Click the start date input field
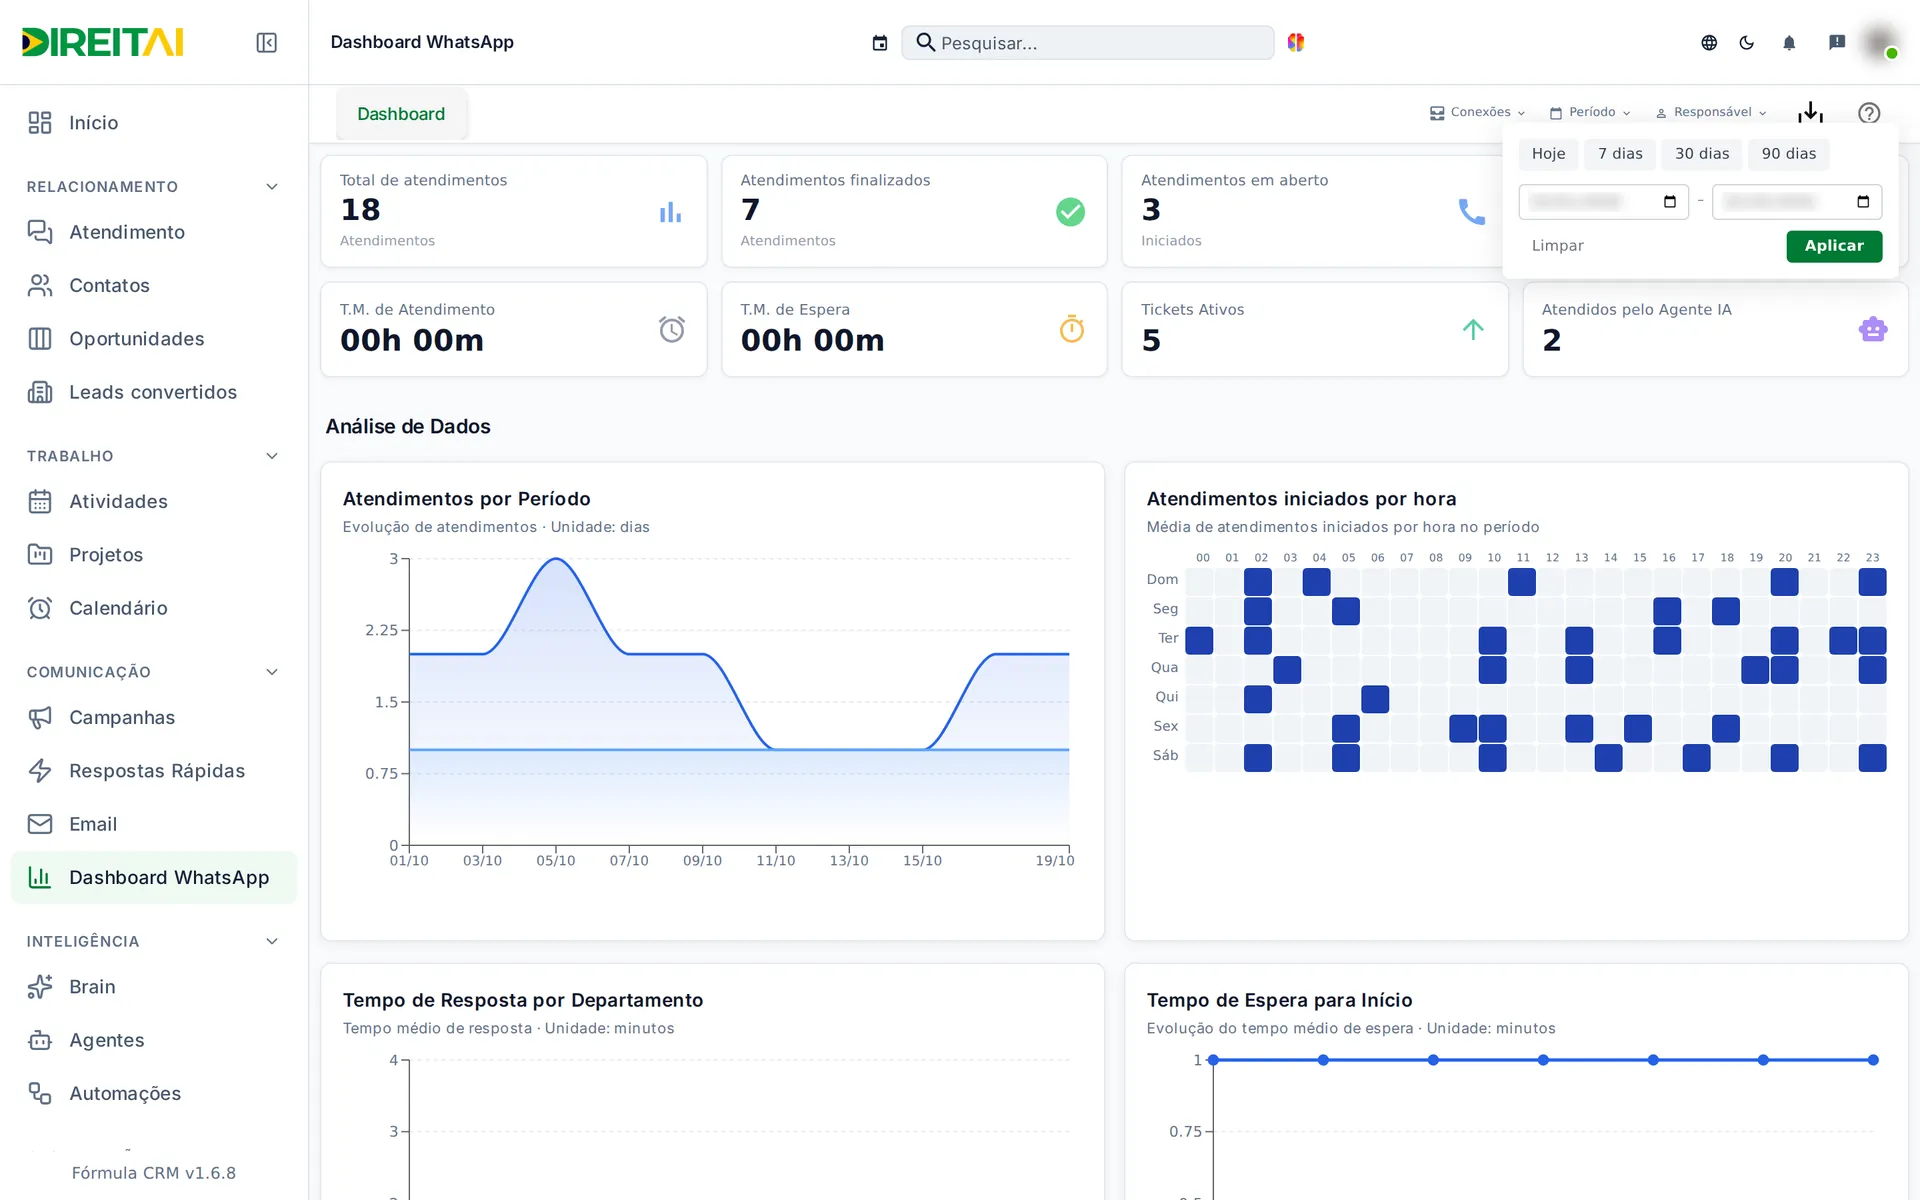The image size is (1920, 1200). (1603, 202)
